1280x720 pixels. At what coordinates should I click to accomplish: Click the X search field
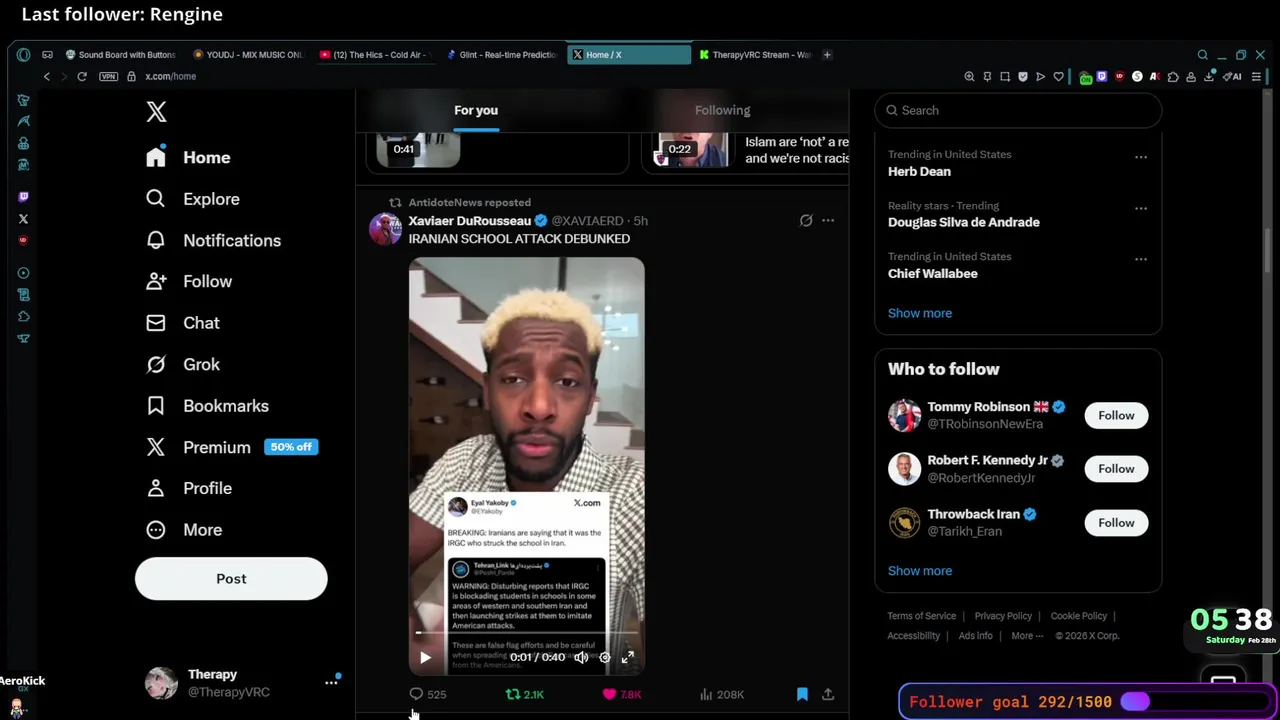(x=1018, y=110)
